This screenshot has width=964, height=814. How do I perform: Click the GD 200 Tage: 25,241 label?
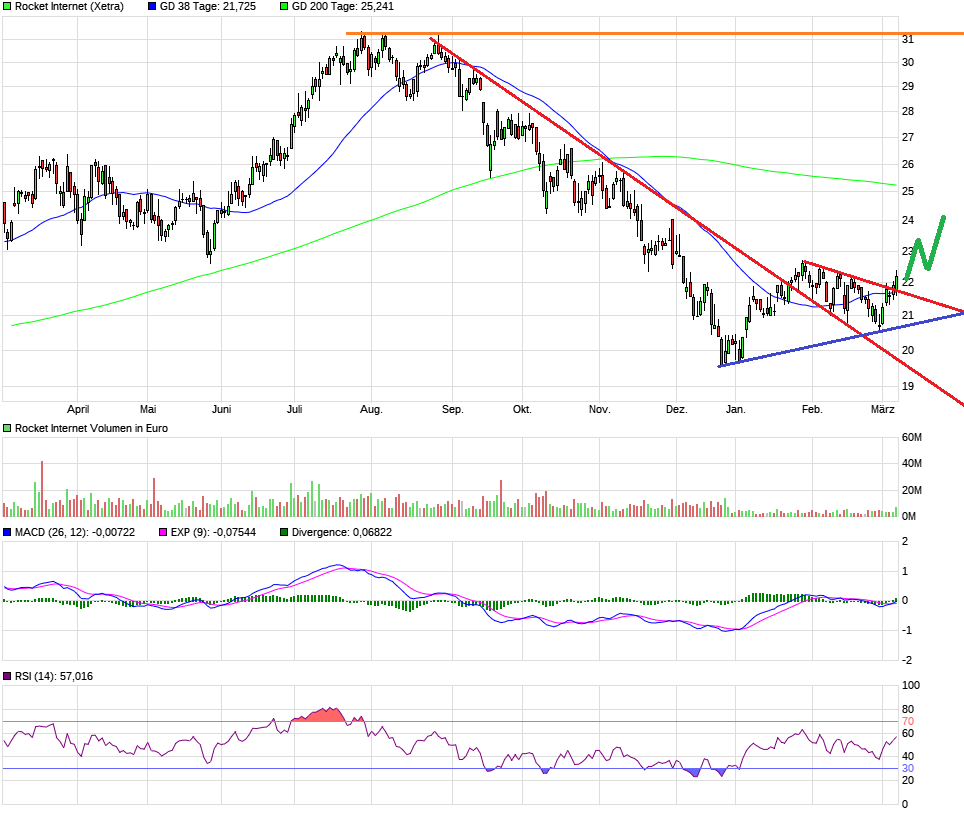tap(345, 7)
